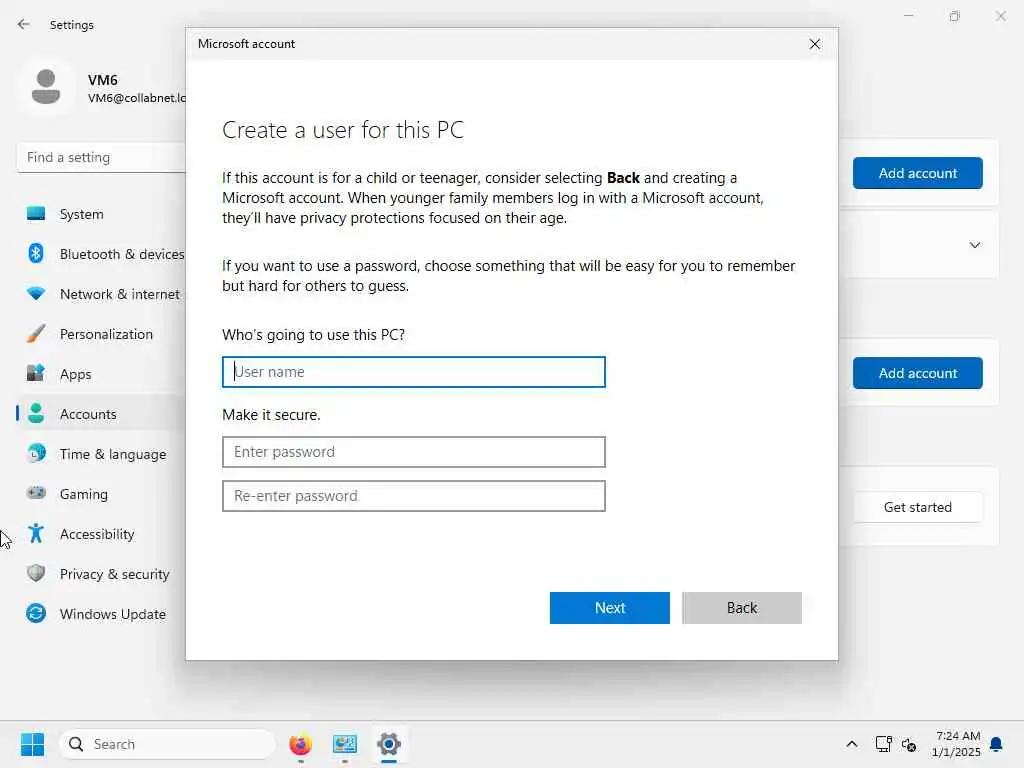The height and width of the screenshot is (768, 1024).
Task: Click the taskbar search magnifier icon
Action: [x=76, y=744]
